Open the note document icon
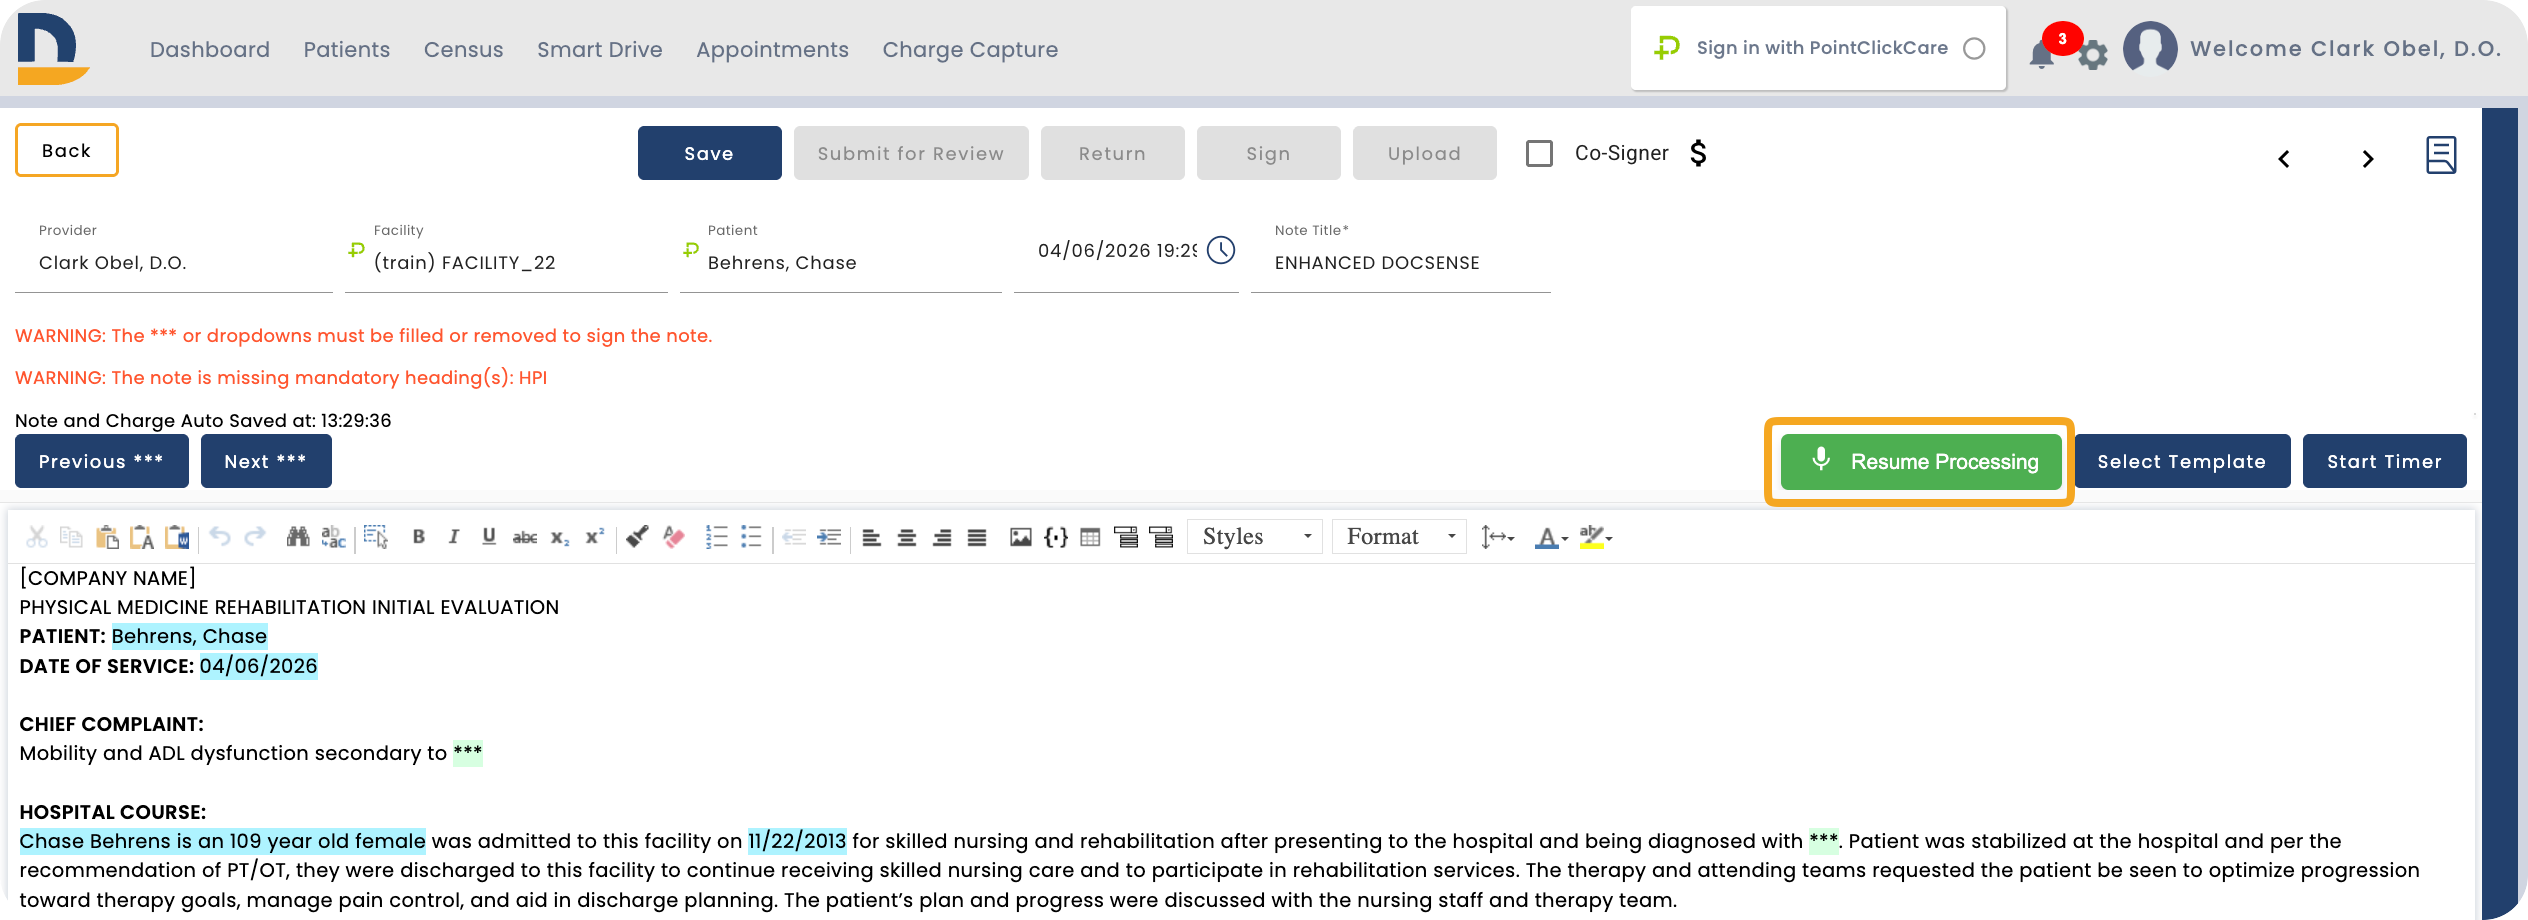2528x920 pixels. (x=2441, y=155)
